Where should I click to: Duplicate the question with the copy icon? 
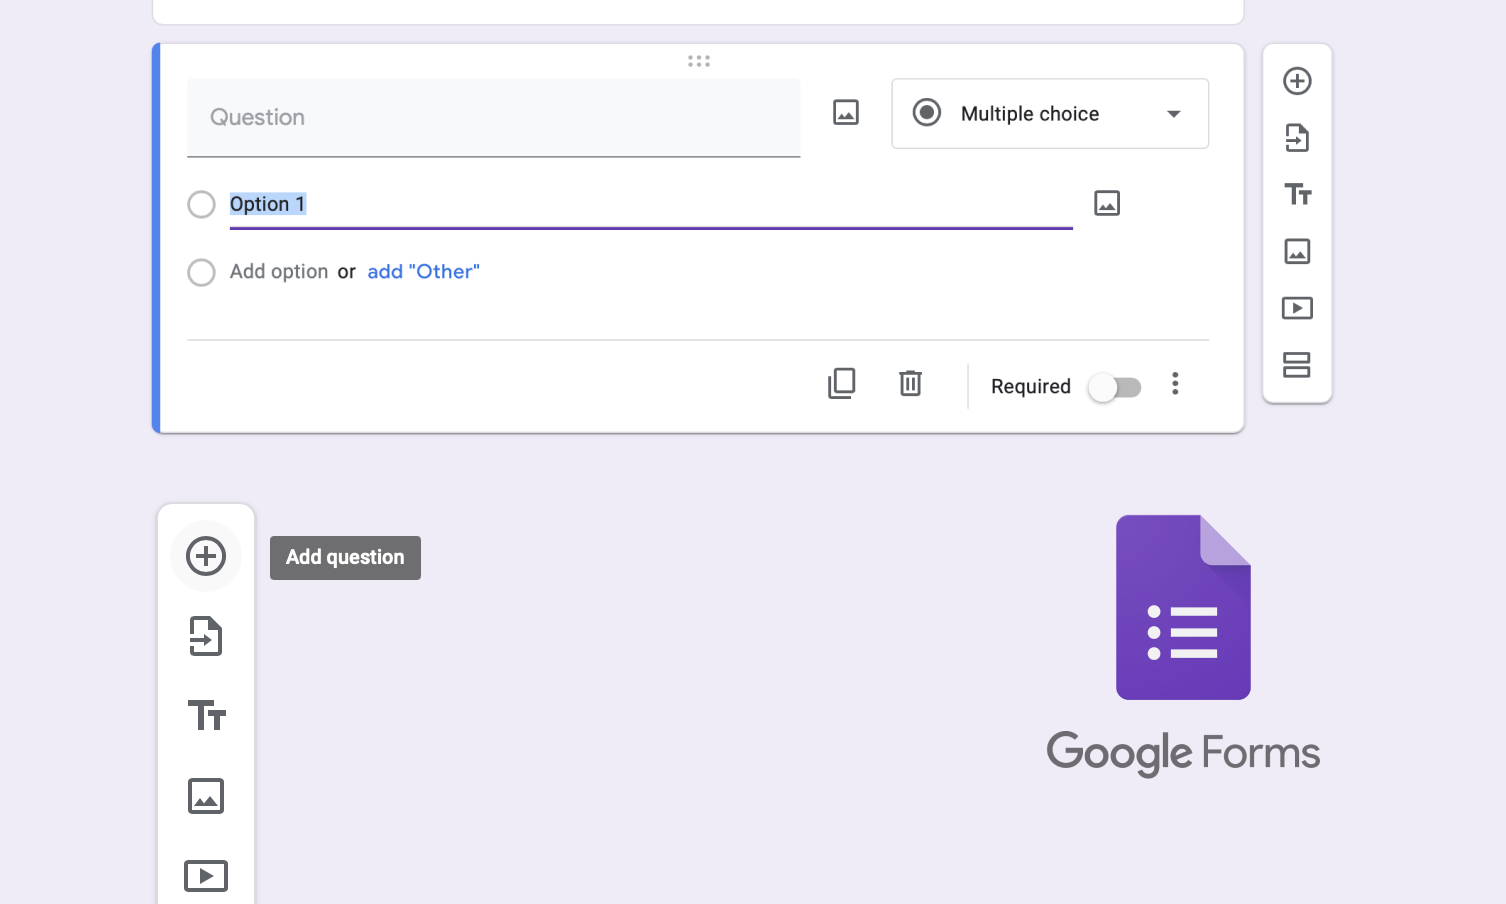click(842, 384)
